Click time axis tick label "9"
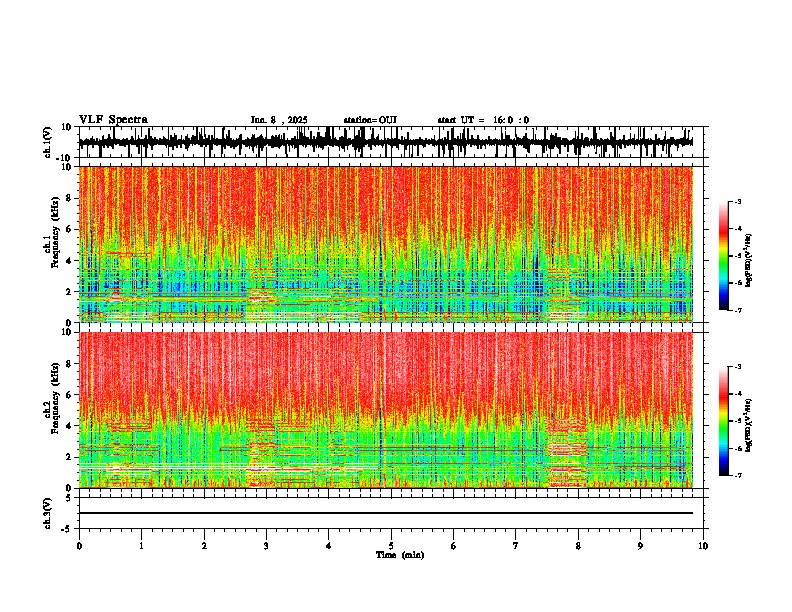Screen dimensions: 792x612 640,546
